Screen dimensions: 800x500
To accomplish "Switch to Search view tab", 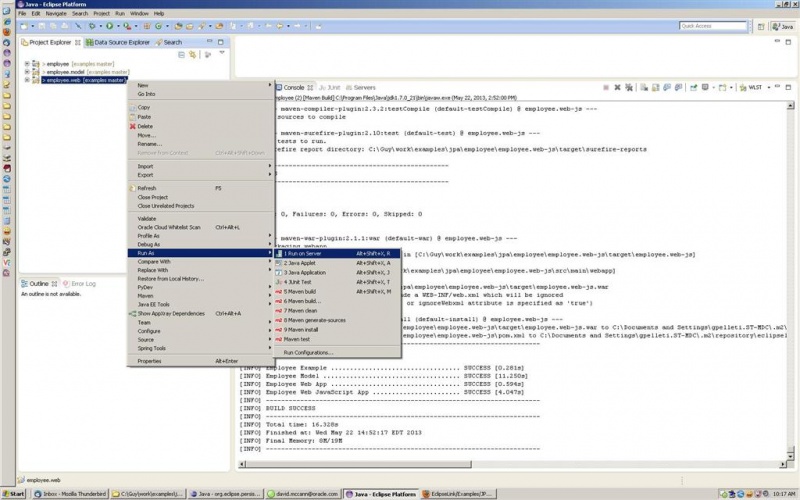I will tap(169, 42).
